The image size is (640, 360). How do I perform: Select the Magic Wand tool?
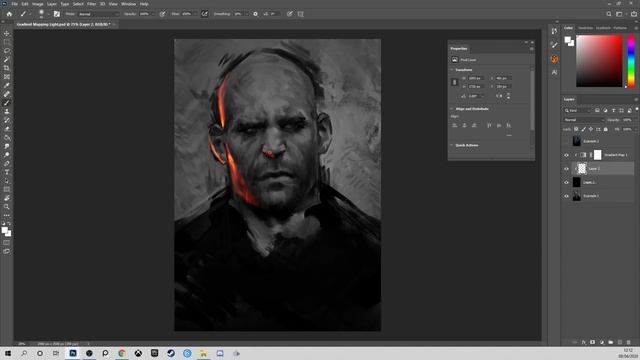tap(7, 59)
